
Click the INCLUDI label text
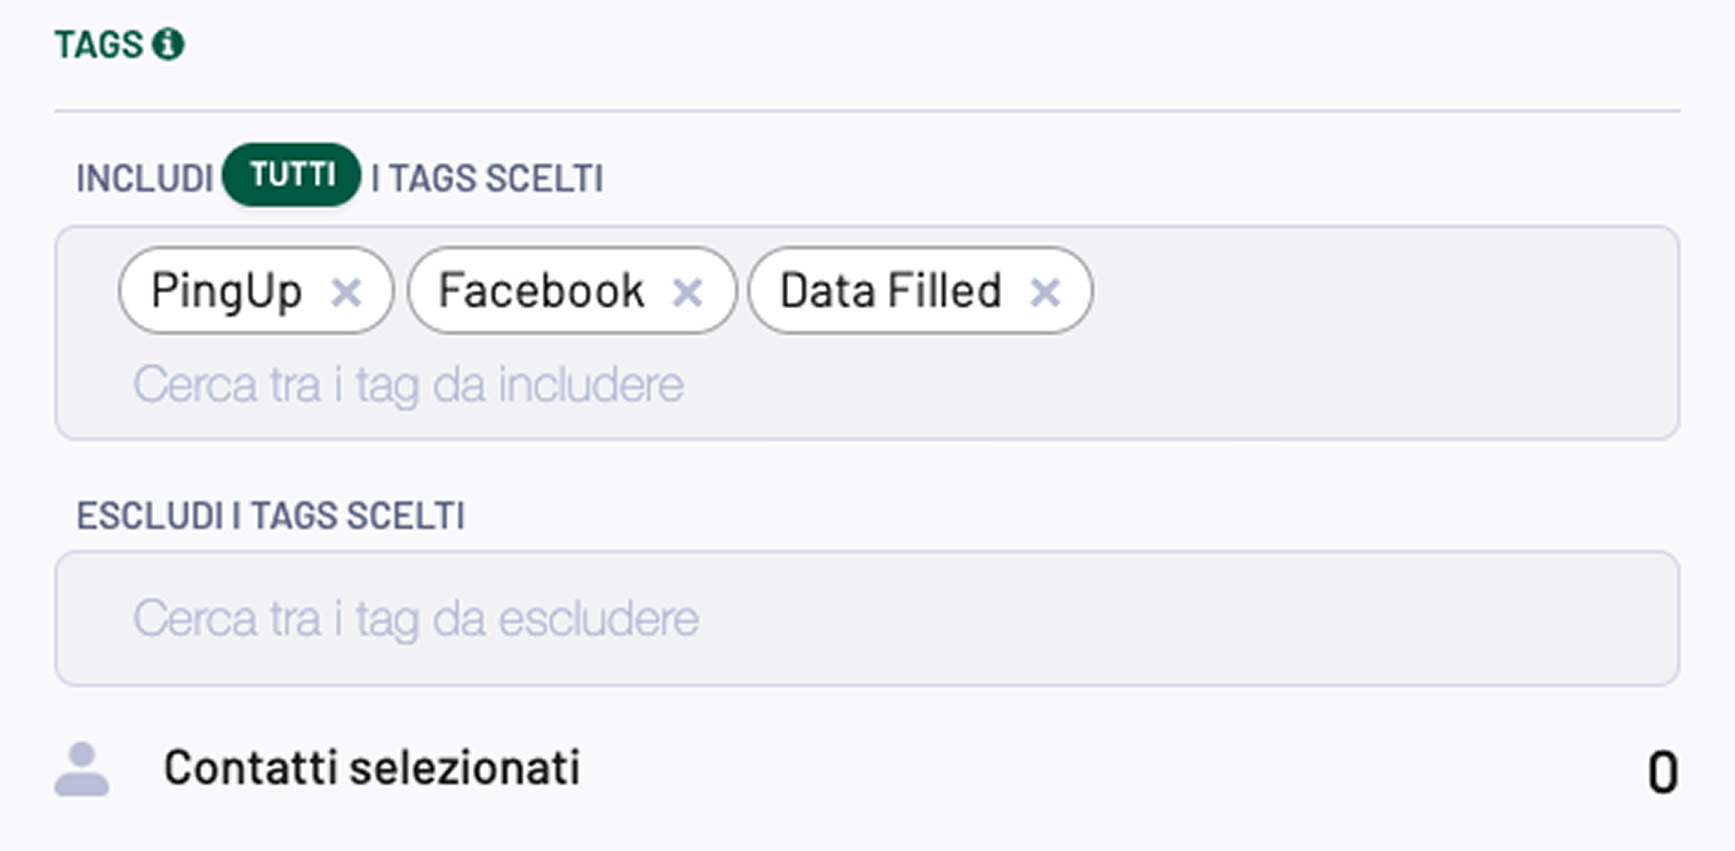[145, 179]
